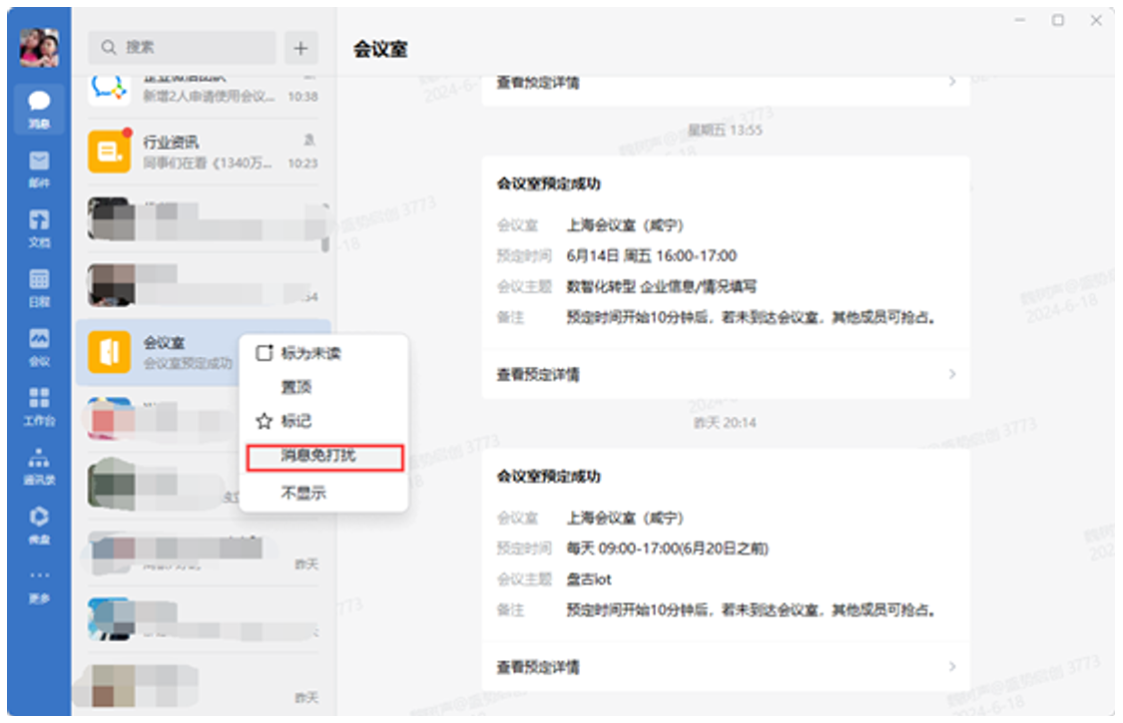Screen dimensions: 1123x723
Task: Click the muted bell icon on 行业资讯
Action: pos(309,140)
